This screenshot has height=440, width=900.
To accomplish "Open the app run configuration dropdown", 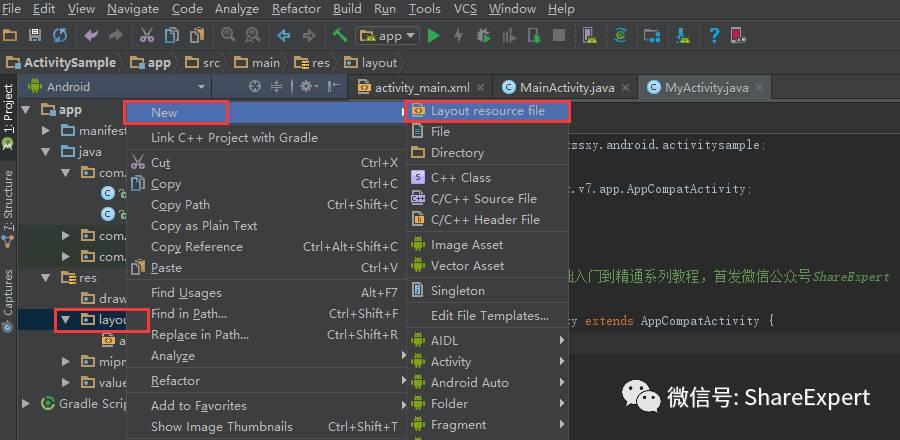I will [387, 36].
